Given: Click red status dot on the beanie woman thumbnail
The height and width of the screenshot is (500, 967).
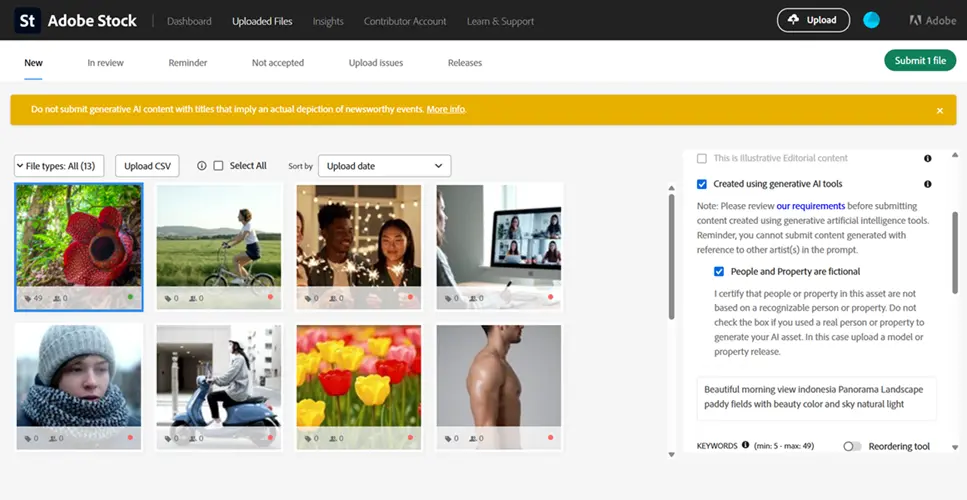Looking at the screenshot, I should [130, 438].
